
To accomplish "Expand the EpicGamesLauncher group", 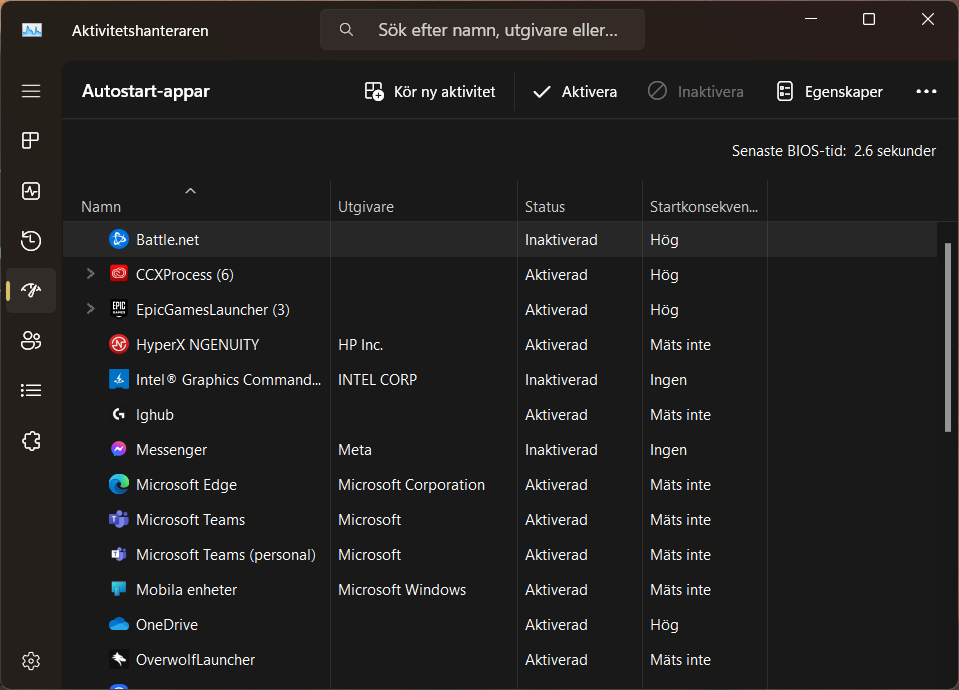I will [x=90, y=309].
